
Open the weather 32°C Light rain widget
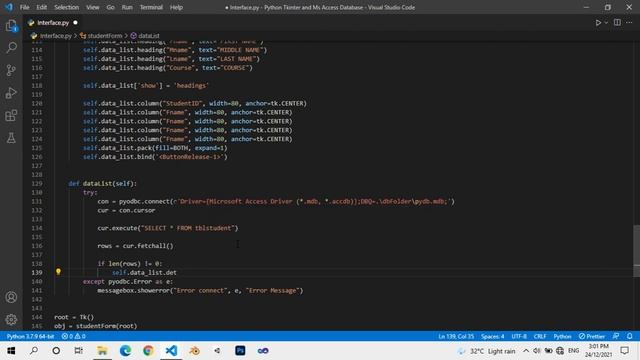pos(487,351)
